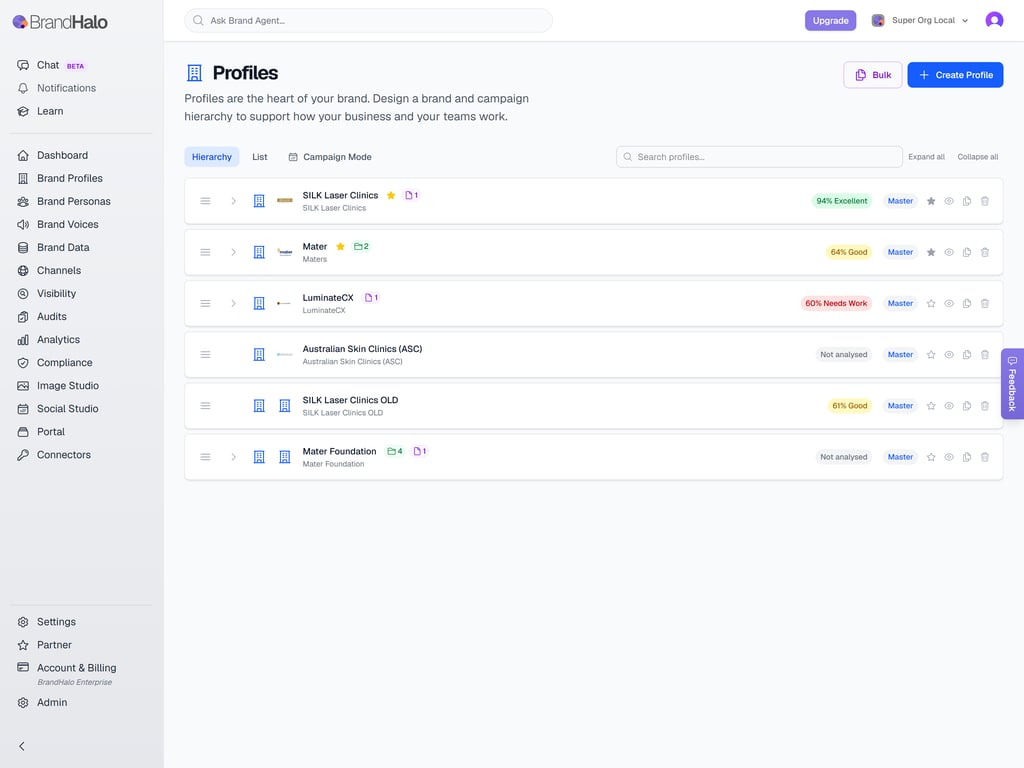Collapse the sidebar with the arrow

(x=22, y=746)
